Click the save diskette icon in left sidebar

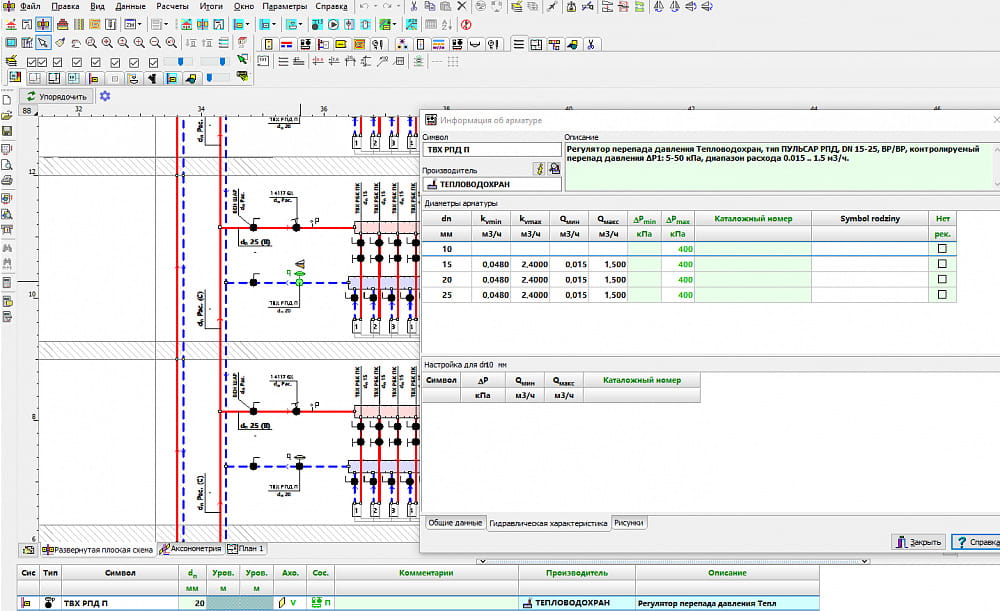pyautogui.click(x=7, y=131)
